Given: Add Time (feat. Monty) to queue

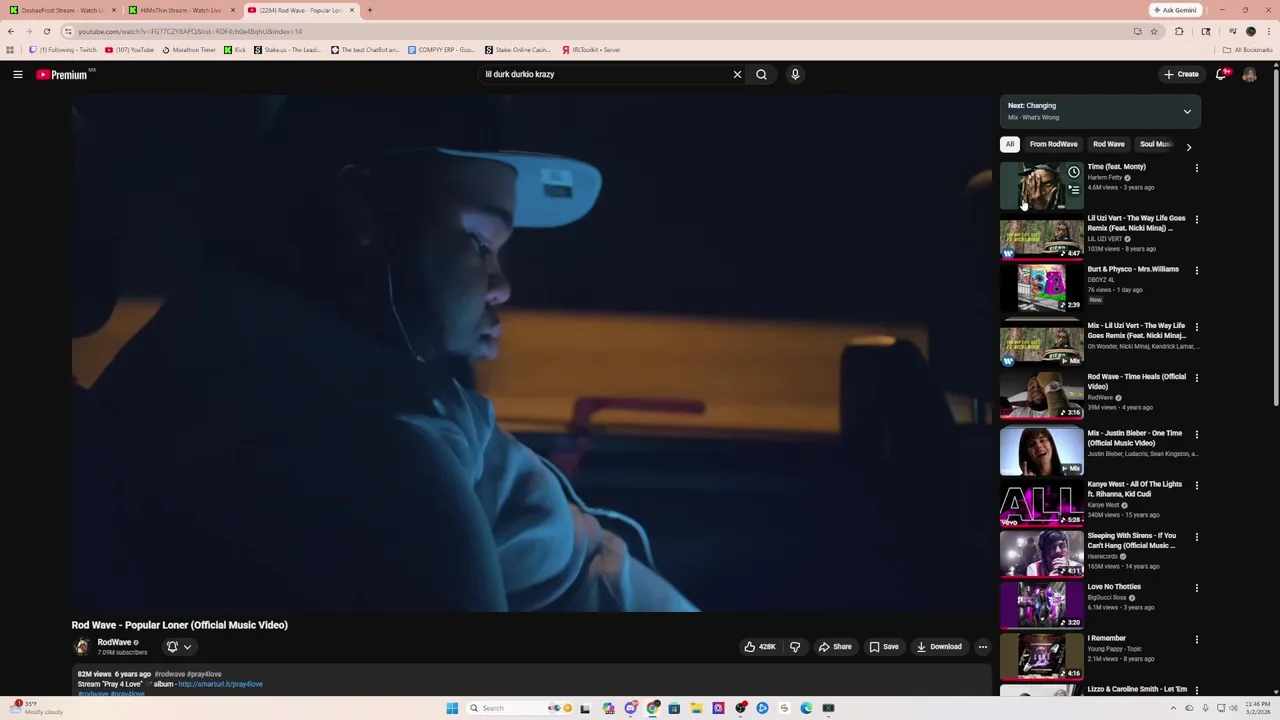Looking at the screenshot, I should pos(1074,190).
